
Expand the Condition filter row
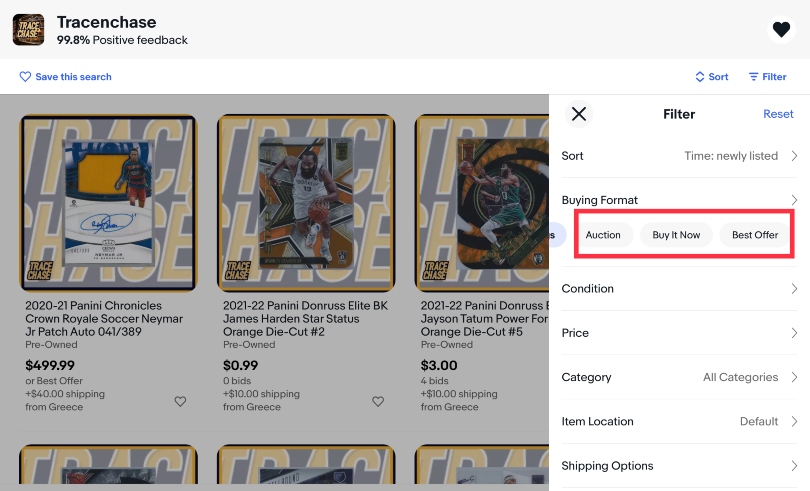[x=680, y=289]
